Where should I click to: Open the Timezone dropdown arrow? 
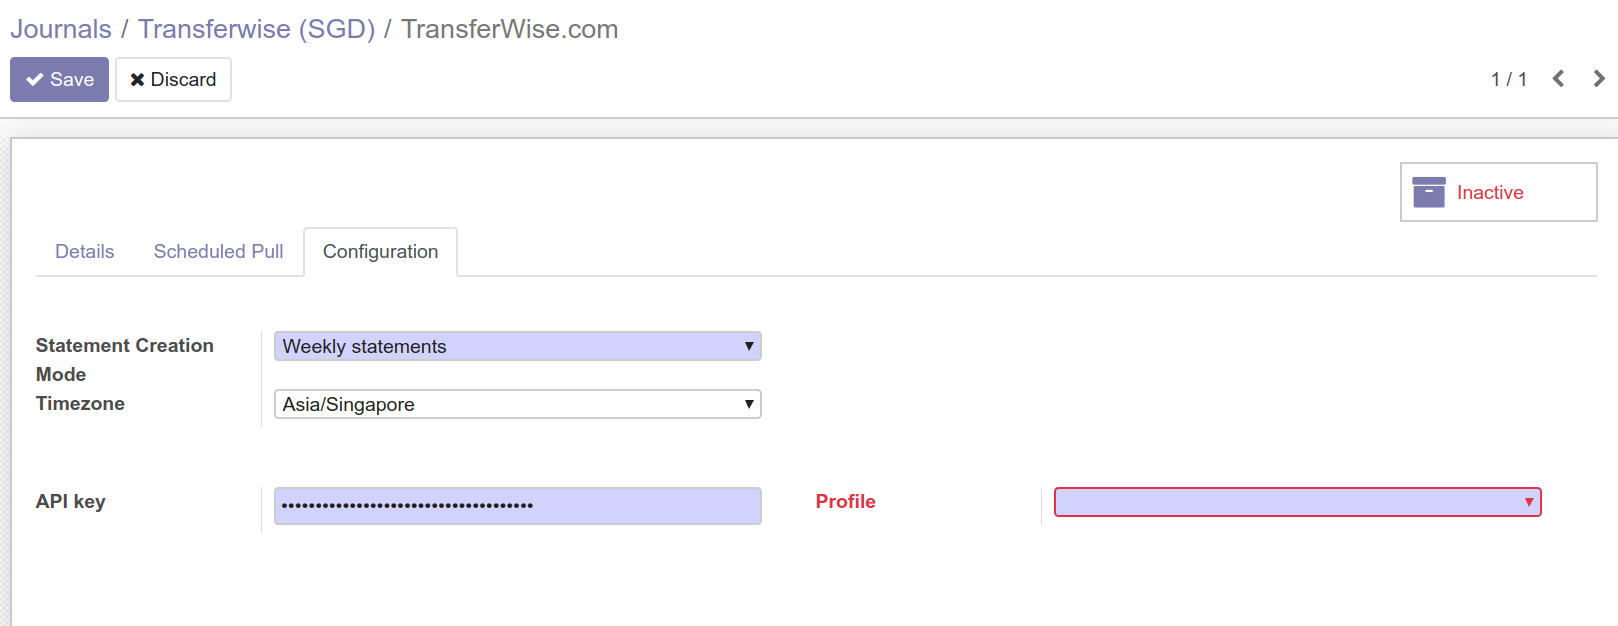point(748,404)
